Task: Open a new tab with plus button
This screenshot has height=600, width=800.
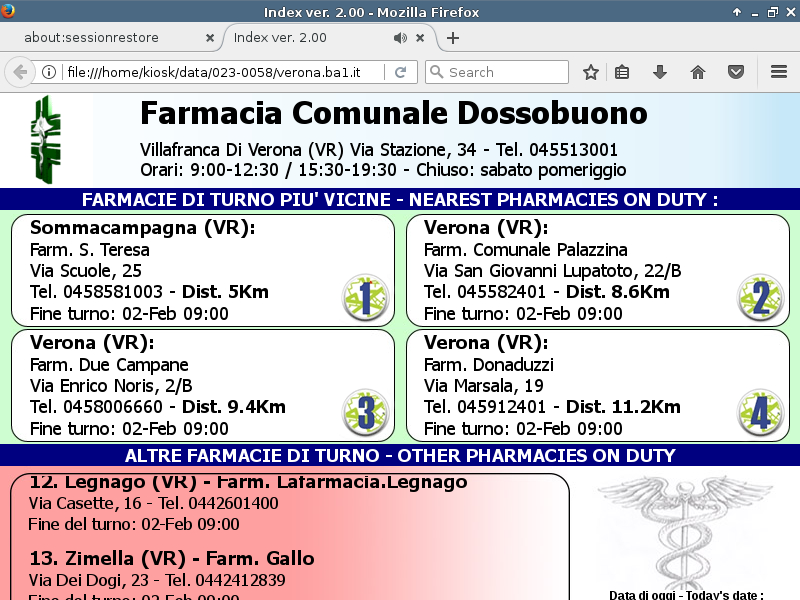Action: [453, 38]
